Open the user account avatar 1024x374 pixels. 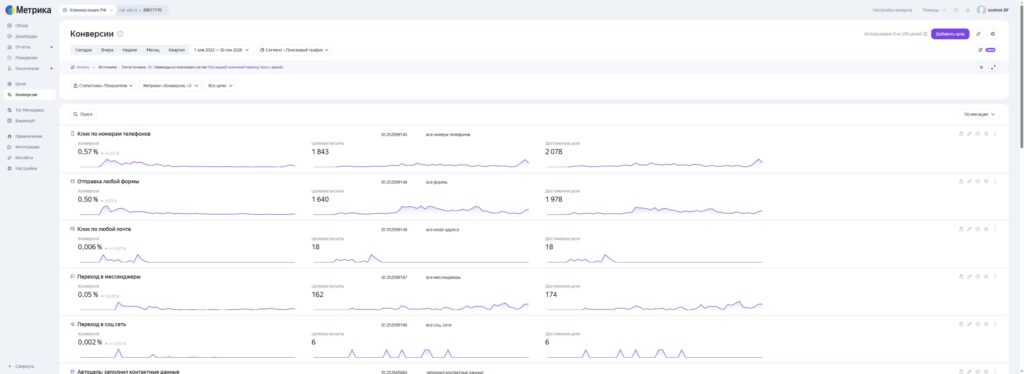pyautogui.click(x=981, y=10)
